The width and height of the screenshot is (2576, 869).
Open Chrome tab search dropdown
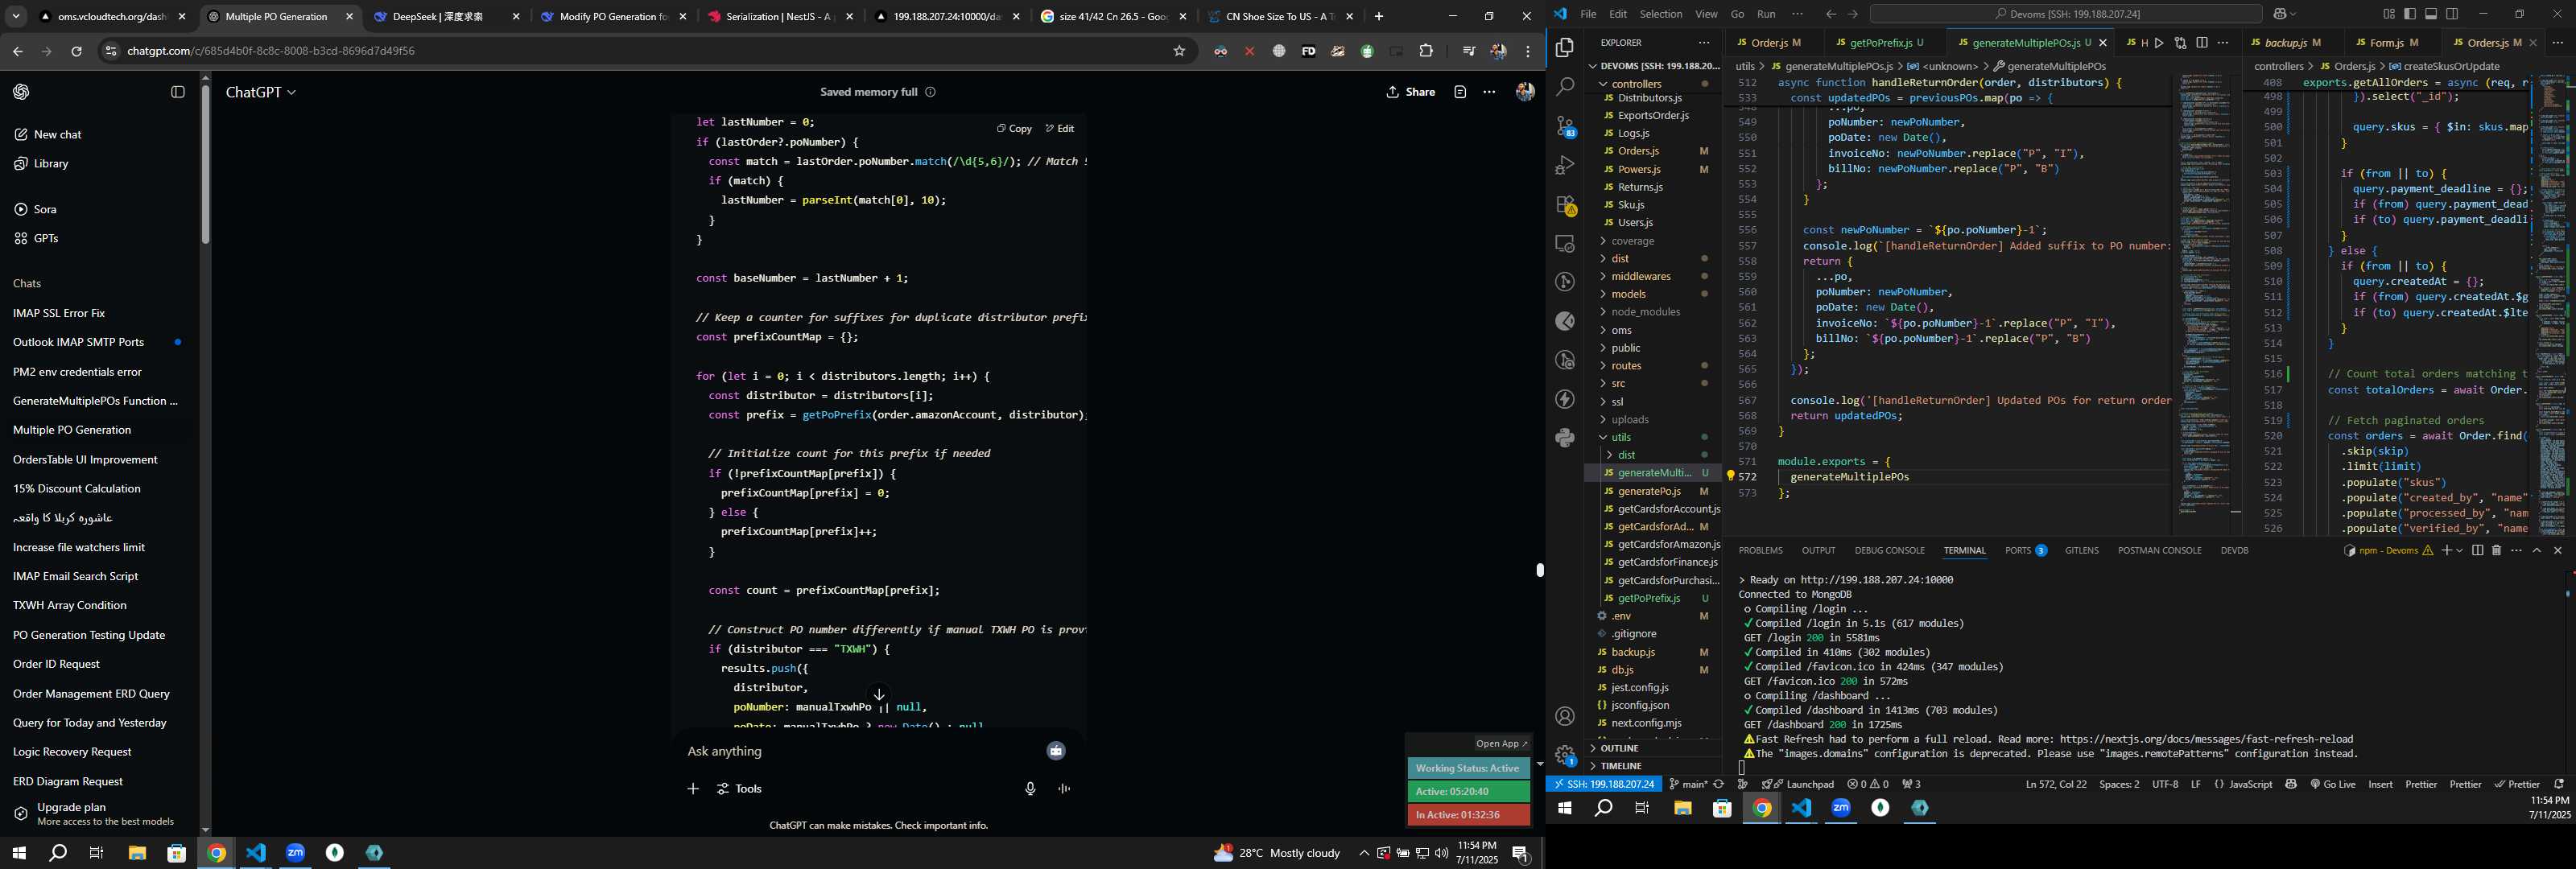click(16, 17)
